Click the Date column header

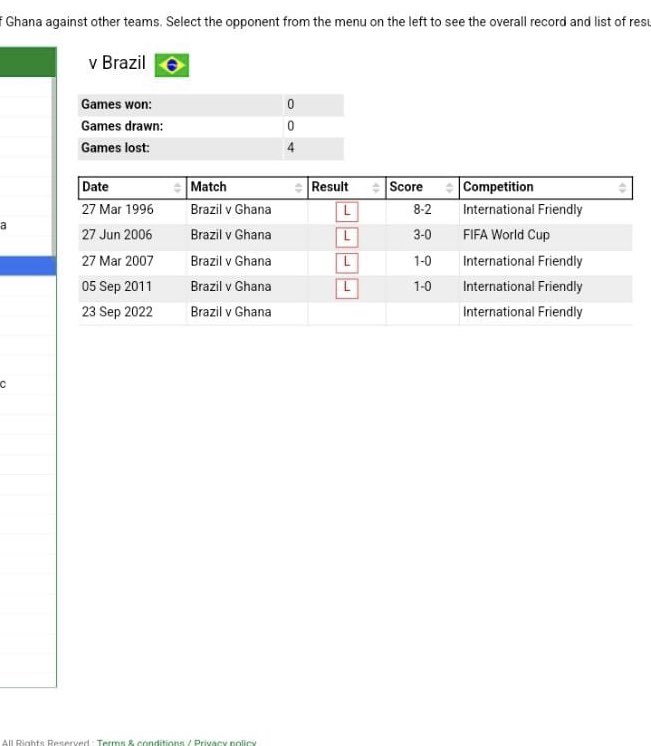(x=132, y=187)
